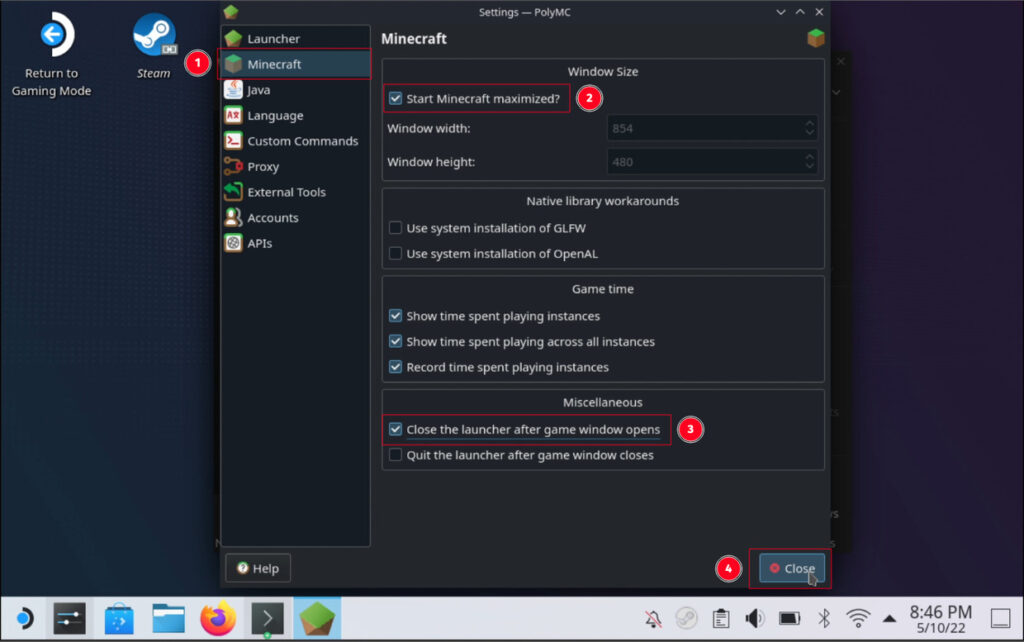Open the Accounts page
This screenshot has height=642, width=1024.
coord(295,217)
